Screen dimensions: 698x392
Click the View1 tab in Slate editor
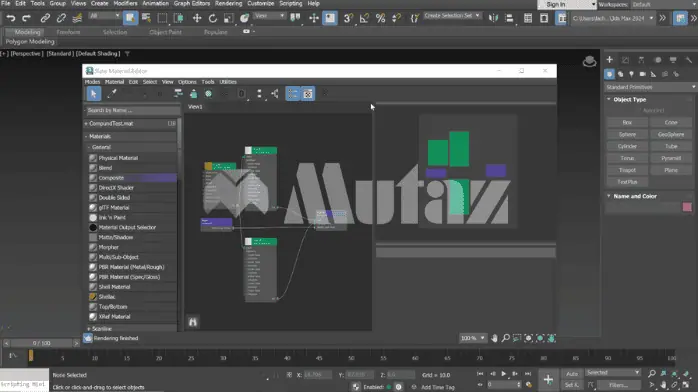coord(195,107)
